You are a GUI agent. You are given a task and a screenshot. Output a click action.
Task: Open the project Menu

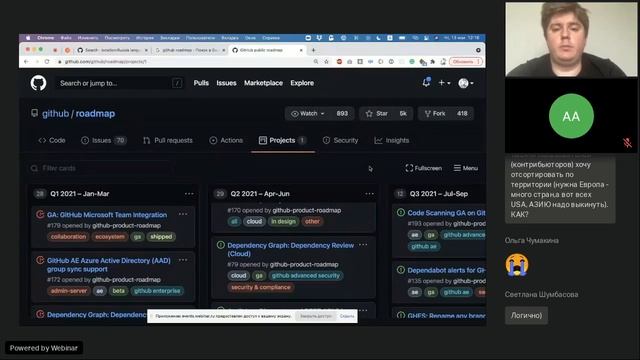tap(466, 168)
